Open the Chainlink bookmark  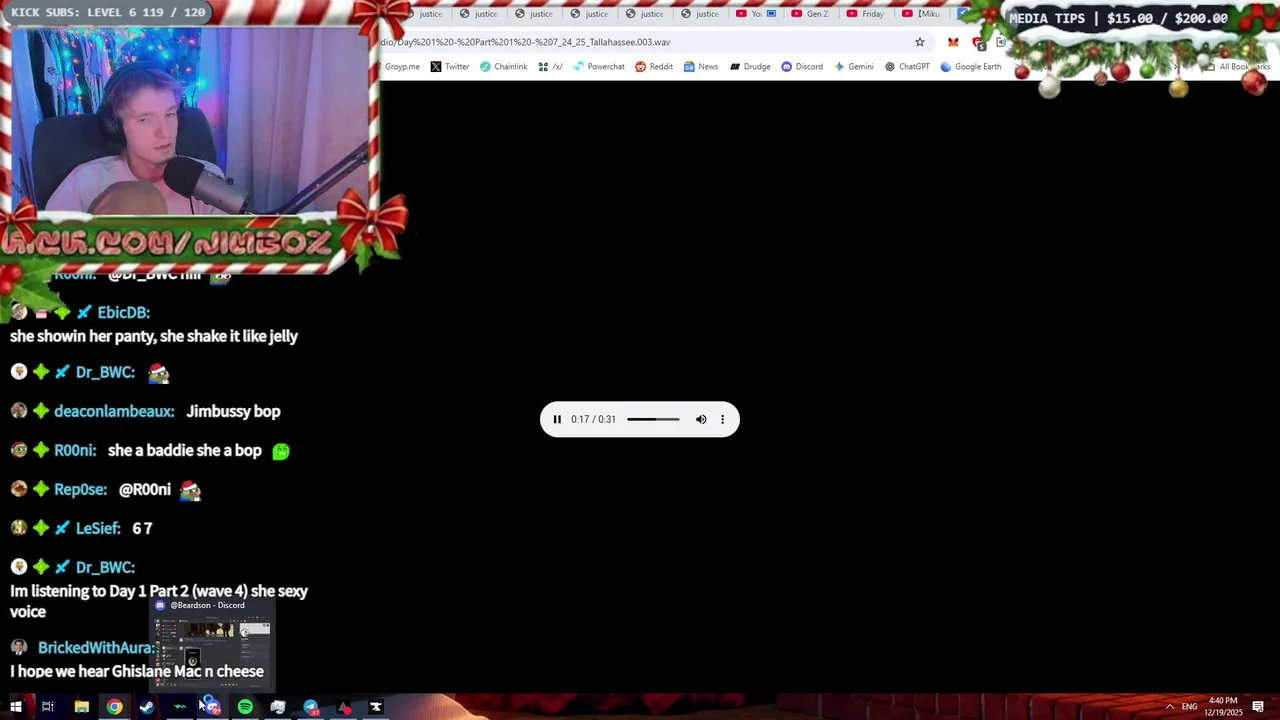click(x=503, y=67)
